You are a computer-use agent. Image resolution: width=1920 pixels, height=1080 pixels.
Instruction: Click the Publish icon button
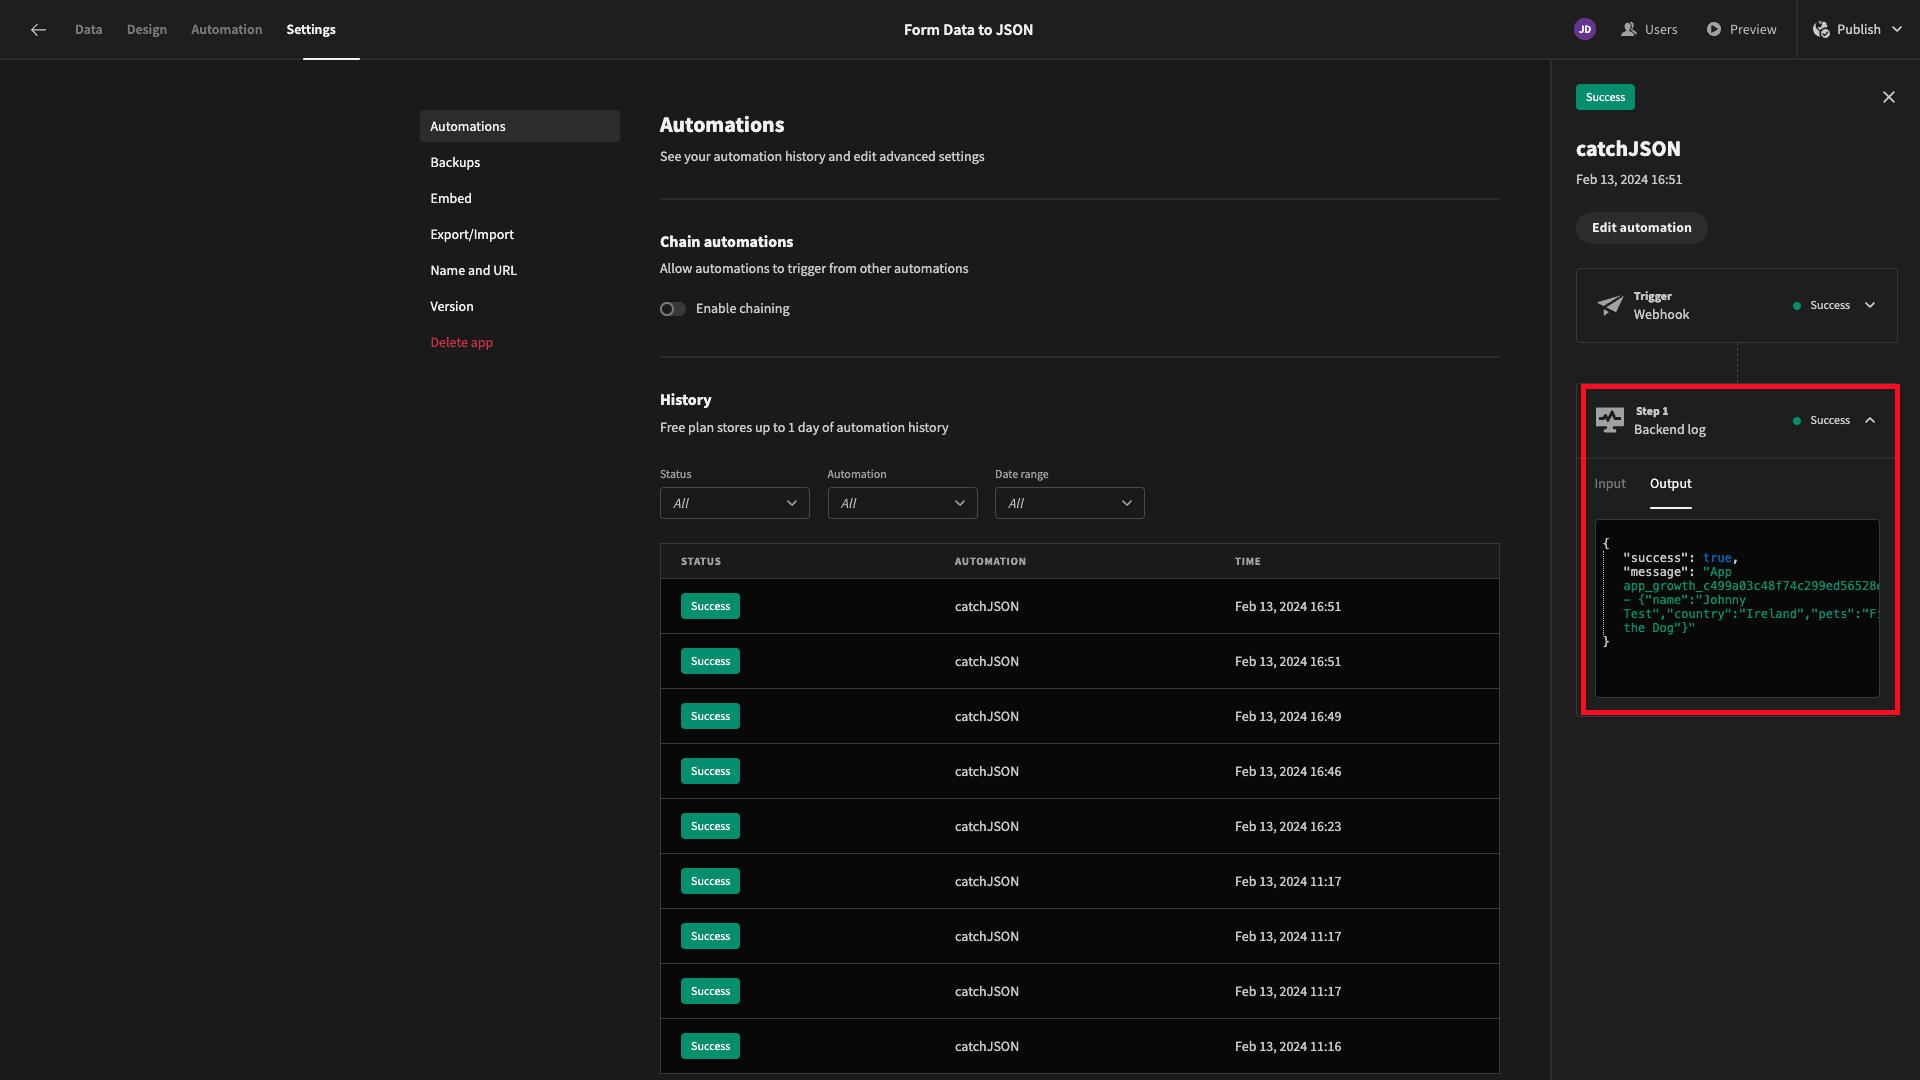pyautogui.click(x=1821, y=29)
